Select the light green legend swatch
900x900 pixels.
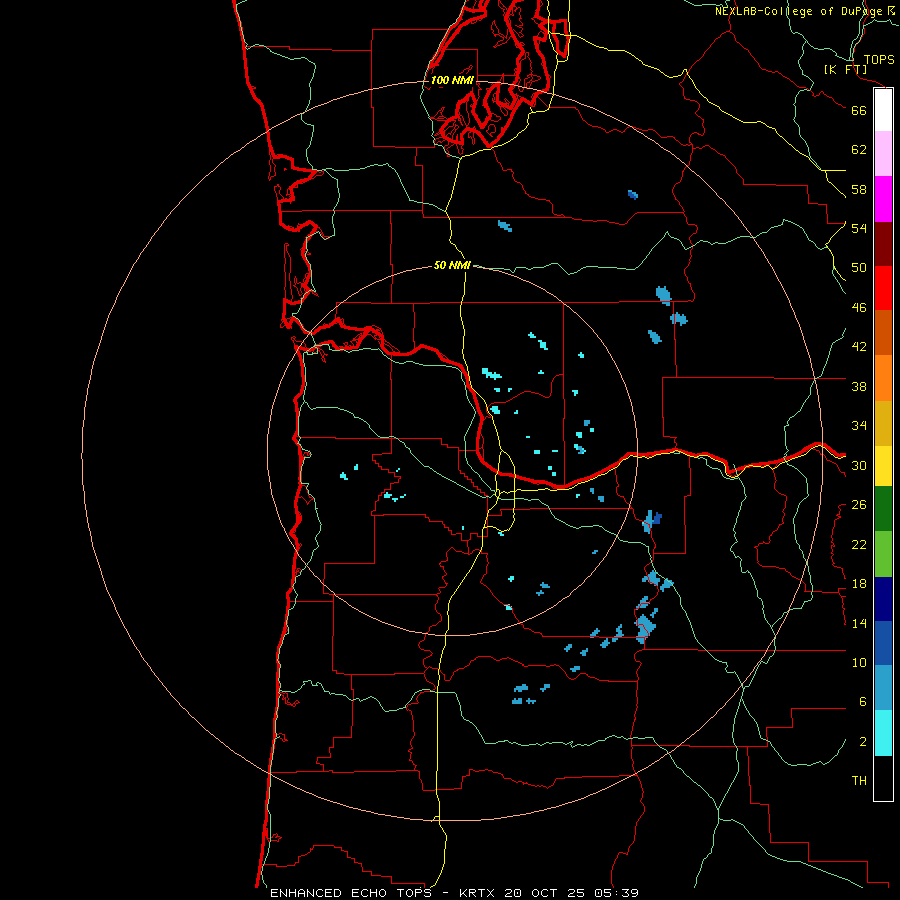tap(883, 554)
